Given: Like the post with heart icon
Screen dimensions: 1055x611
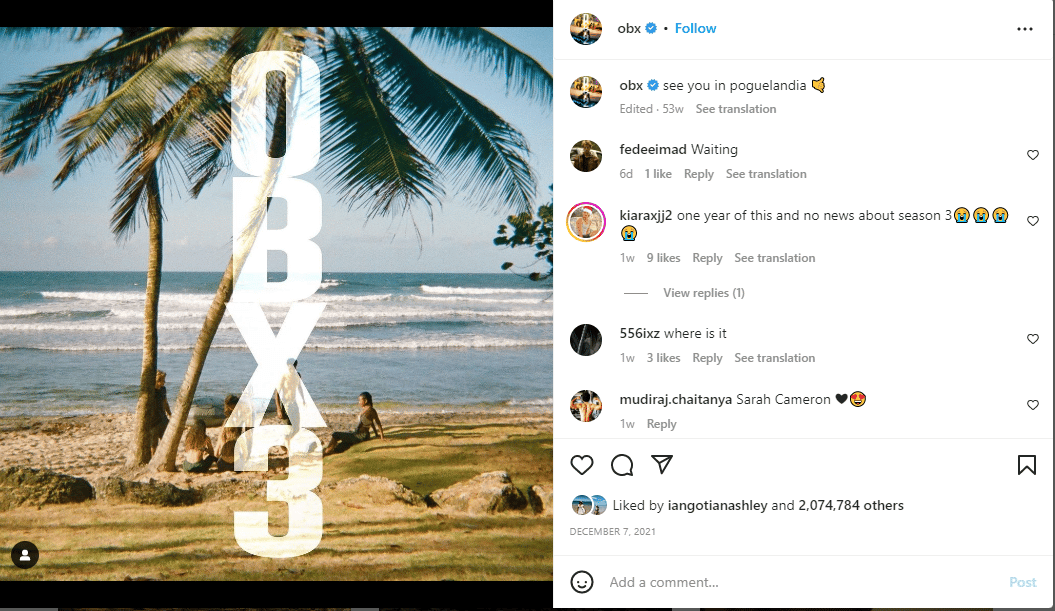Looking at the screenshot, I should click(582, 465).
